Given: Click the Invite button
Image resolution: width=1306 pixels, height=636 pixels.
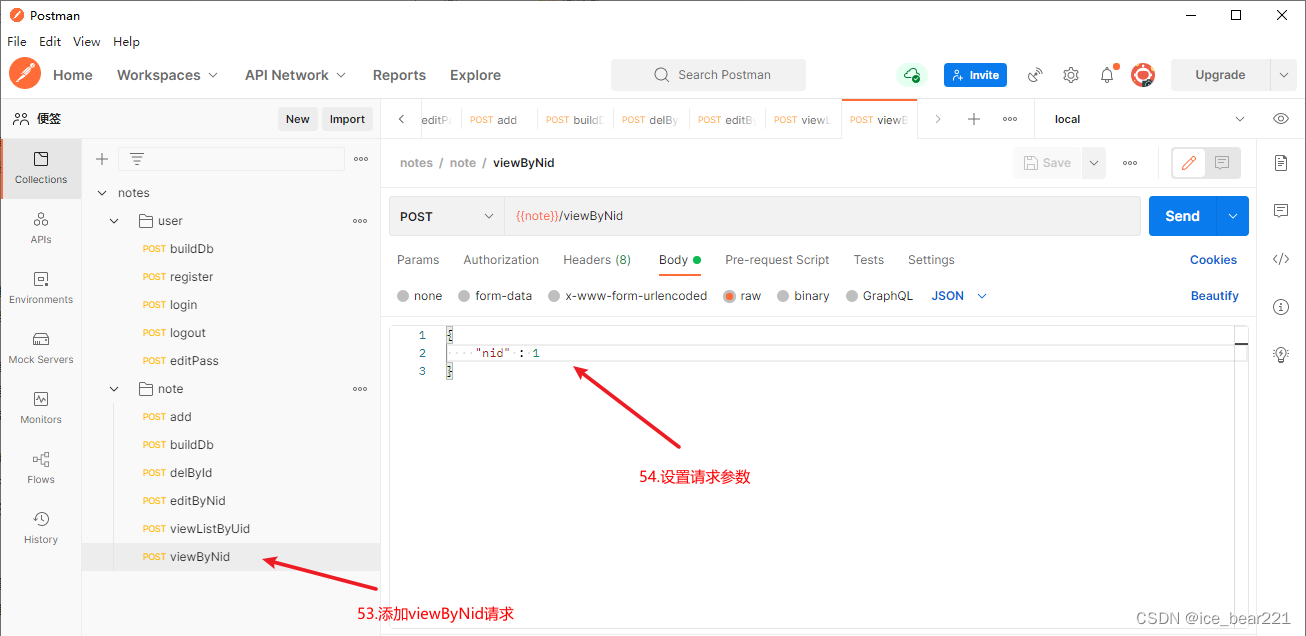Looking at the screenshot, I should tap(975, 75).
